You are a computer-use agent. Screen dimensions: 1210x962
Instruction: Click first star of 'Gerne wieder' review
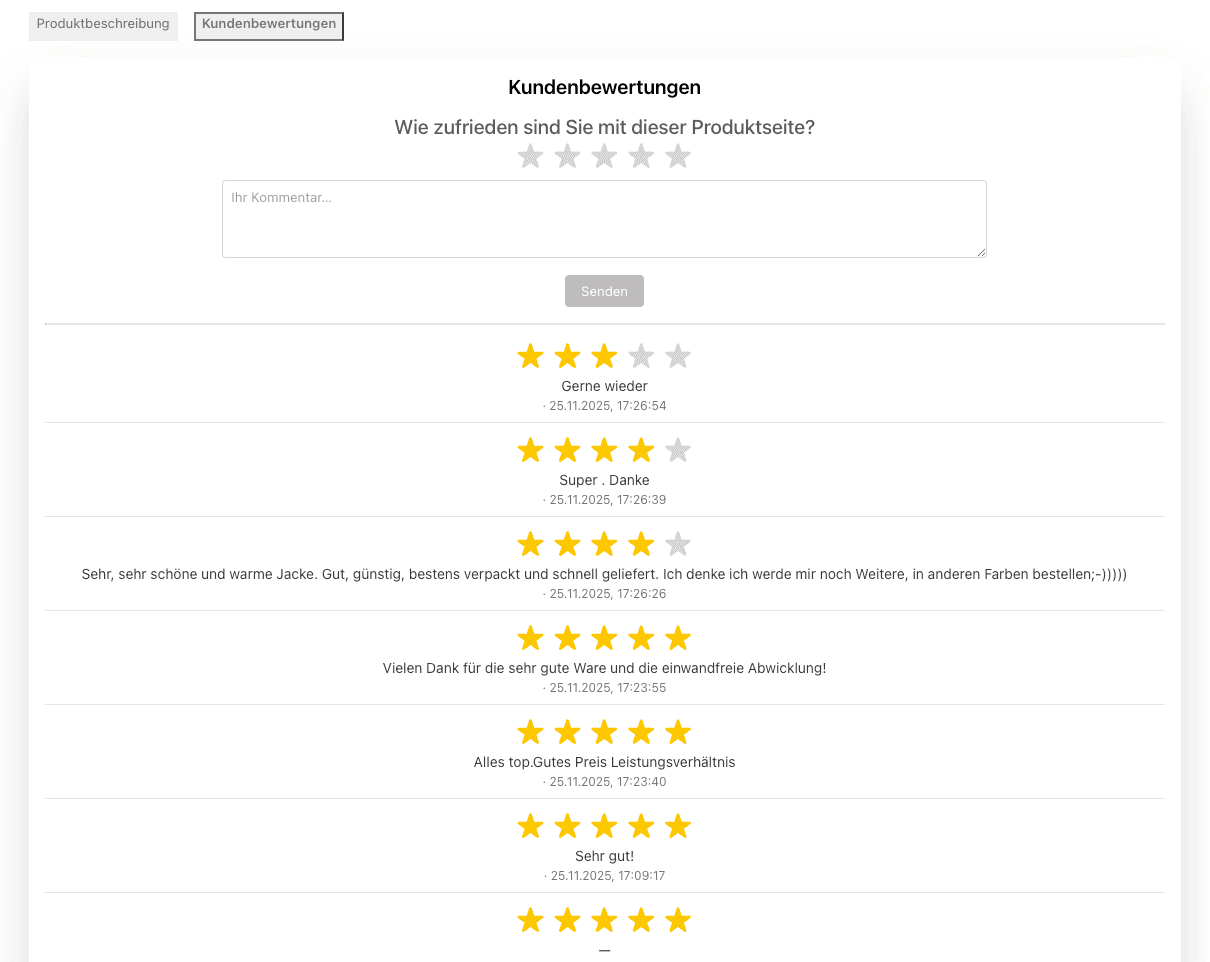point(530,356)
